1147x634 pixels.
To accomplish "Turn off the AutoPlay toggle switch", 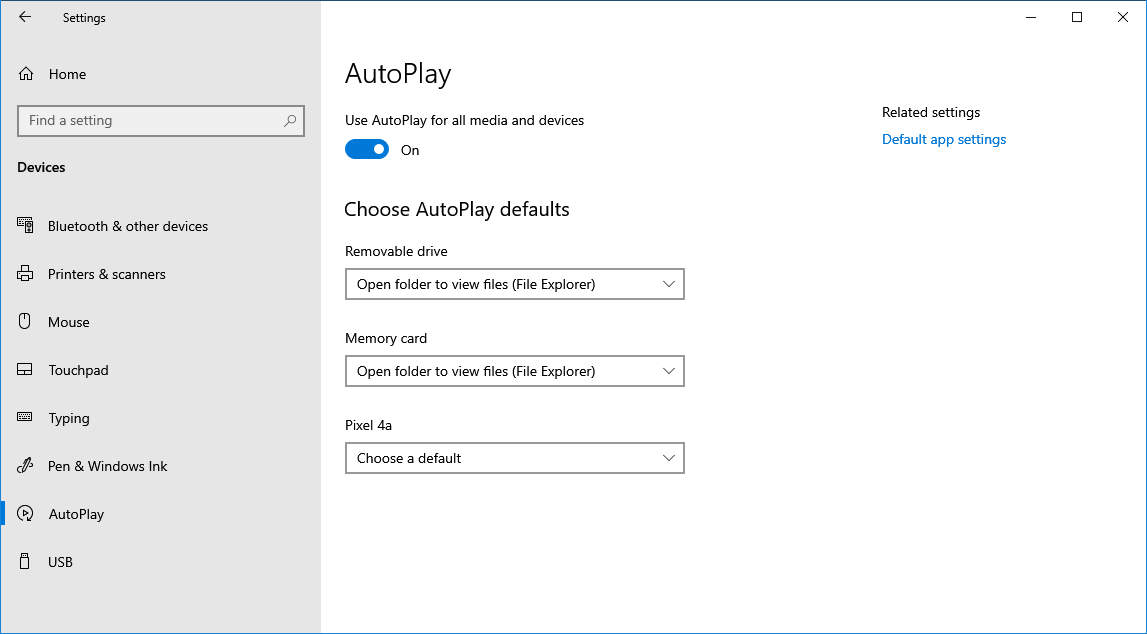I will pyautogui.click(x=367, y=150).
